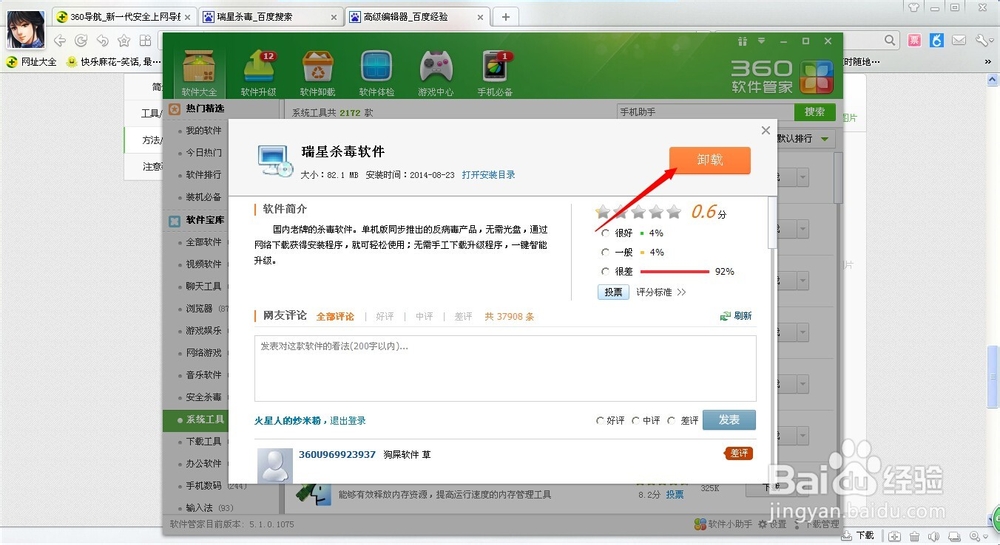Viewport: 1000px width, 545px height.
Task: Switch to browser tab 瑞星杀毒_百度搜索
Action: (270, 17)
